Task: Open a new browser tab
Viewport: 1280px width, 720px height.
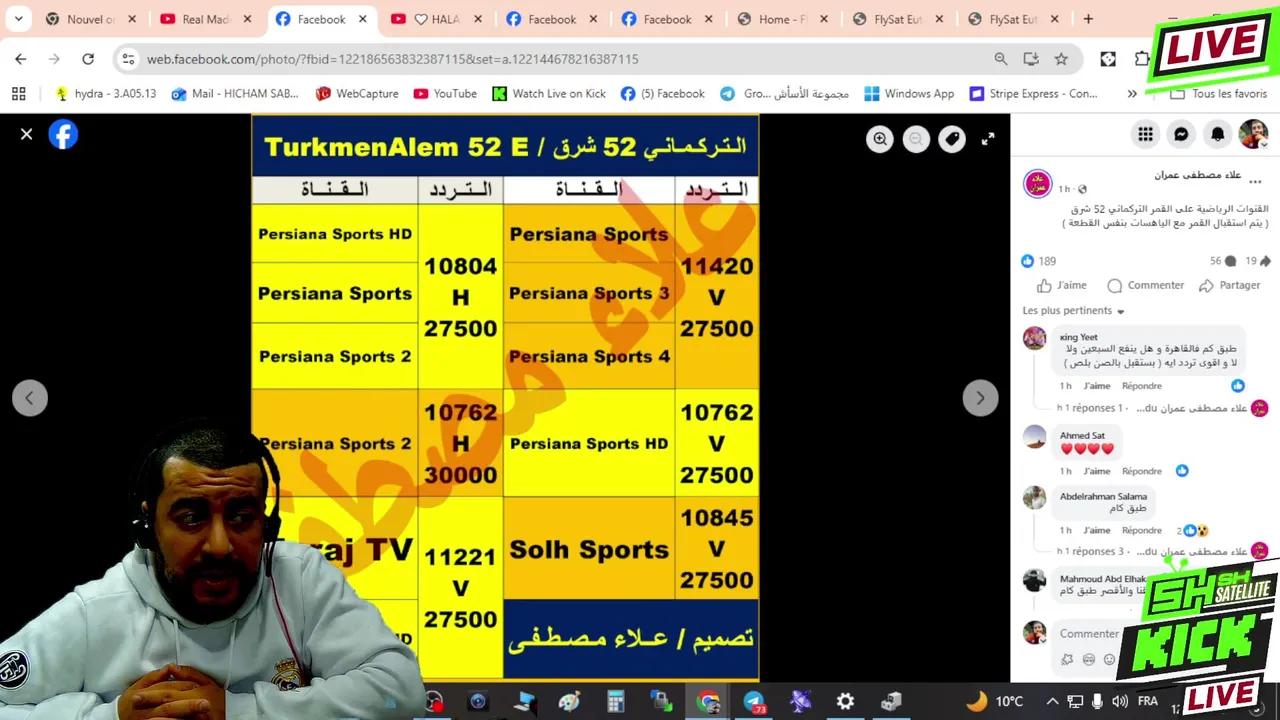Action: [1088, 19]
